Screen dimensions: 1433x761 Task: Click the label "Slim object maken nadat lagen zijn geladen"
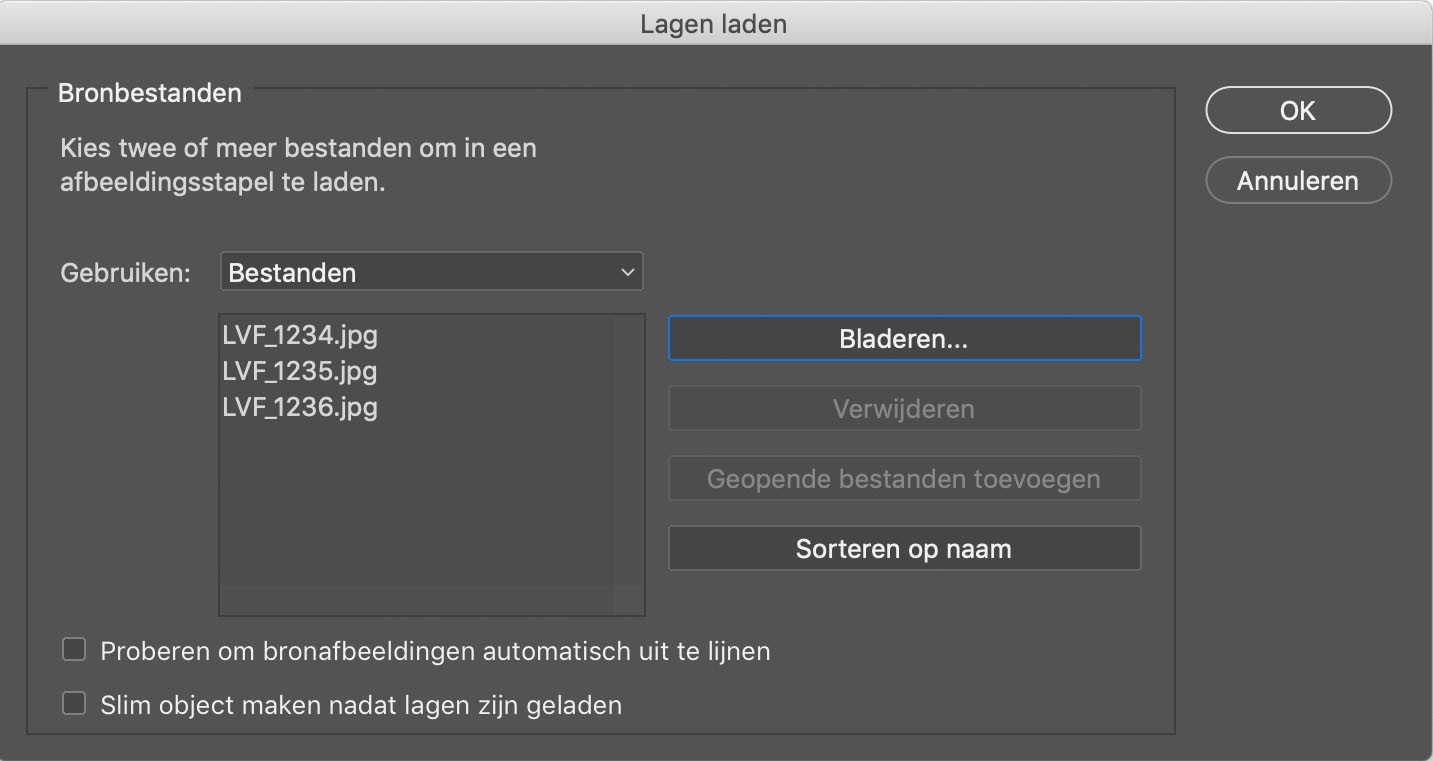pyautogui.click(x=360, y=704)
